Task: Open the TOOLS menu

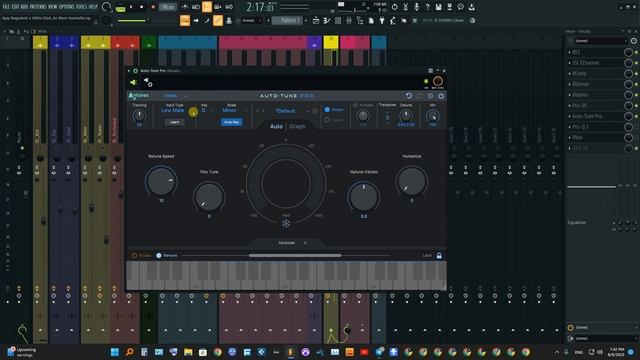Action: pyautogui.click(x=82, y=7)
